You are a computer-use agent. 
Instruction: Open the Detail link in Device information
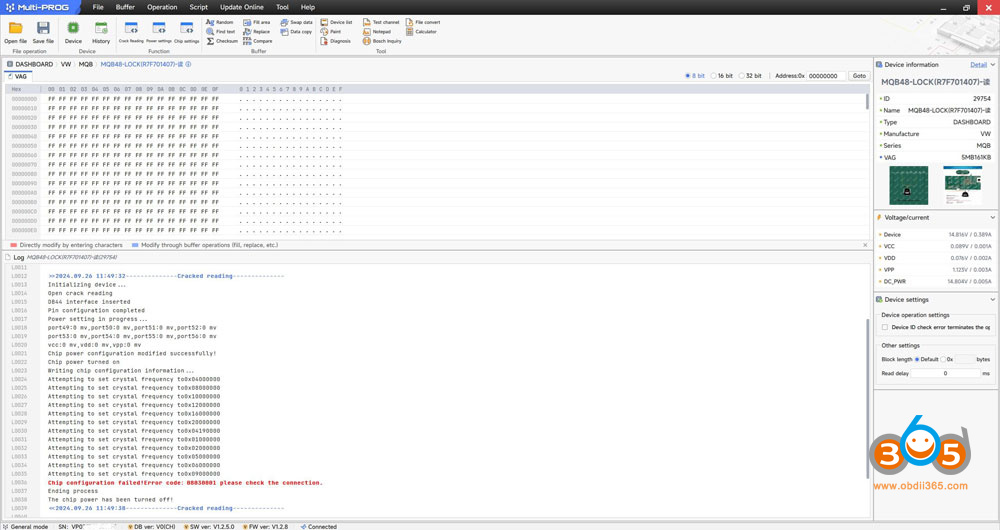pyautogui.click(x=978, y=65)
